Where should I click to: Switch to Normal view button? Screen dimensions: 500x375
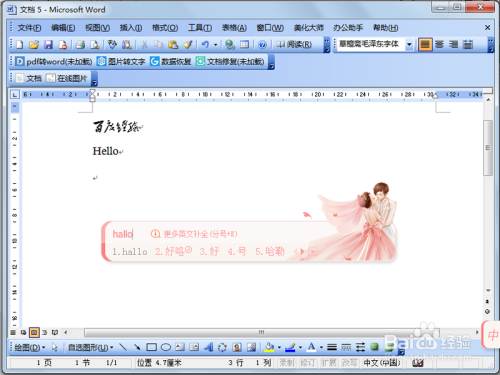[13, 332]
